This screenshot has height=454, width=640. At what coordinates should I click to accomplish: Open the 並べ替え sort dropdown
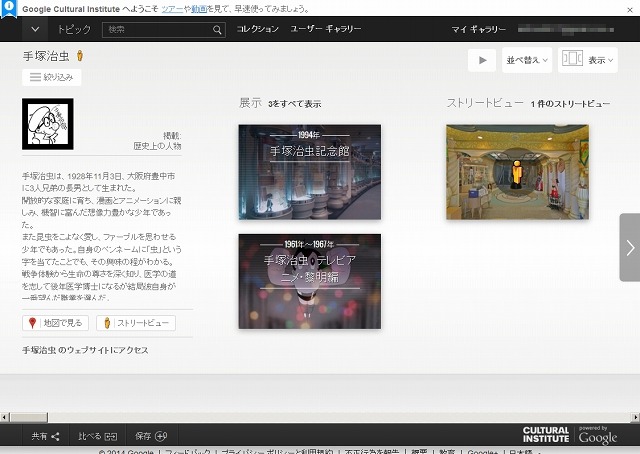tap(527, 60)
